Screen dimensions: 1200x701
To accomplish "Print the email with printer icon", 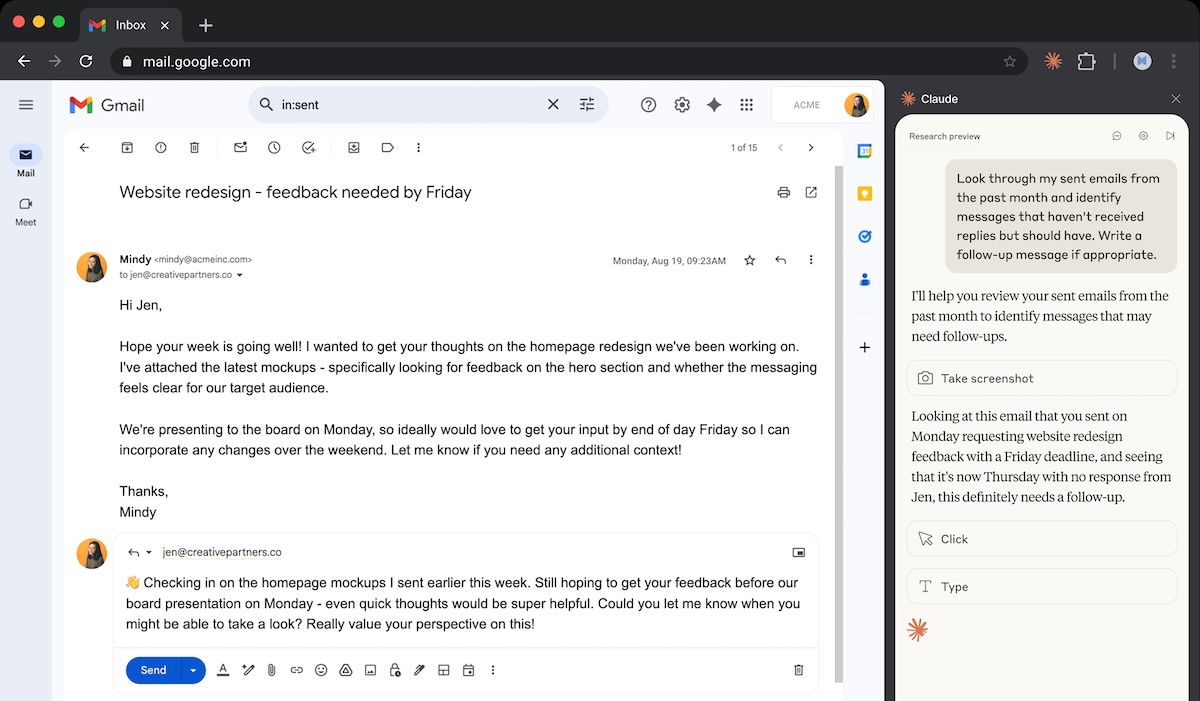I will point(784,192).
